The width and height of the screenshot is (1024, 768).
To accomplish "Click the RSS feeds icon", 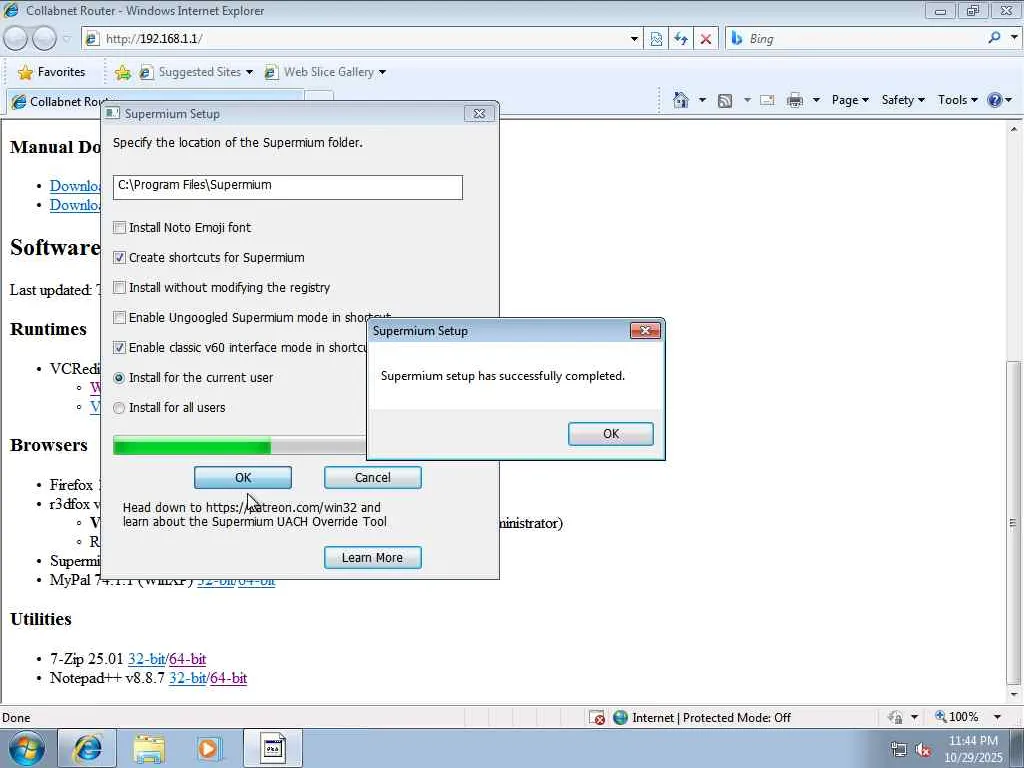I will pos(725,100).
